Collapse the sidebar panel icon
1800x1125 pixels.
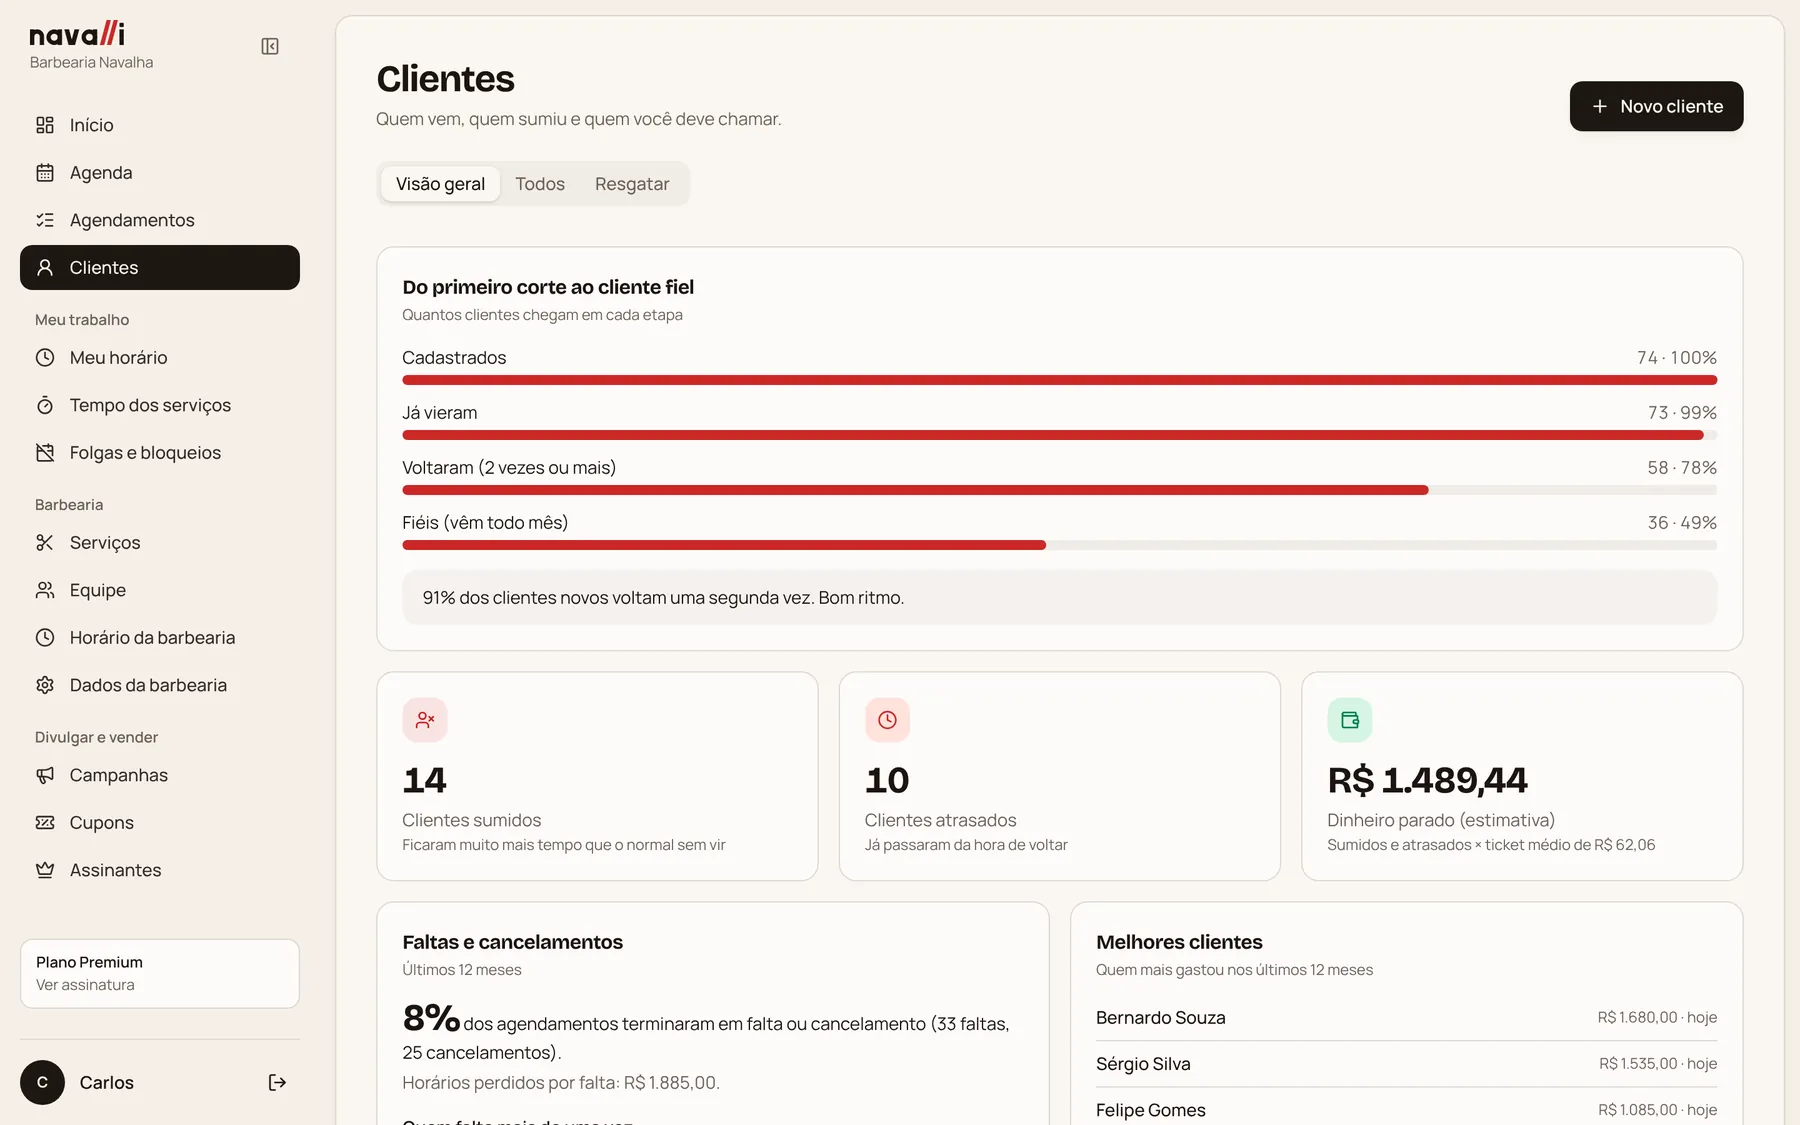pos(270,46)
